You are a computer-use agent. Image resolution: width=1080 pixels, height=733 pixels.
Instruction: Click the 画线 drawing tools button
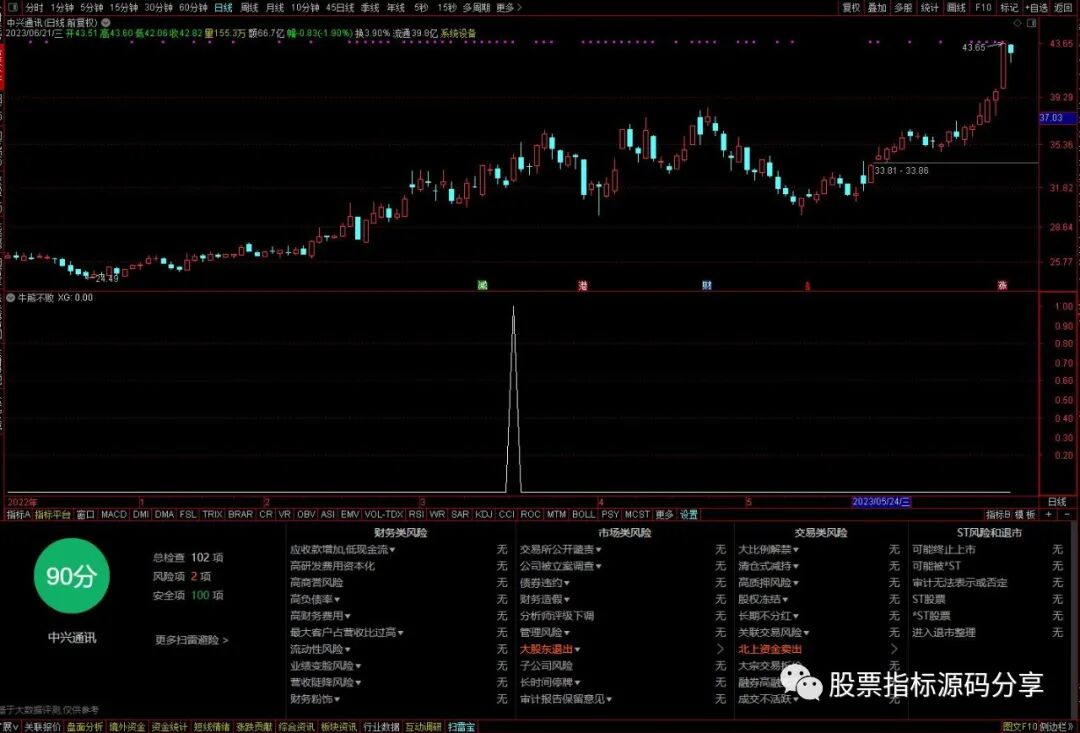(x=956, y=8)
